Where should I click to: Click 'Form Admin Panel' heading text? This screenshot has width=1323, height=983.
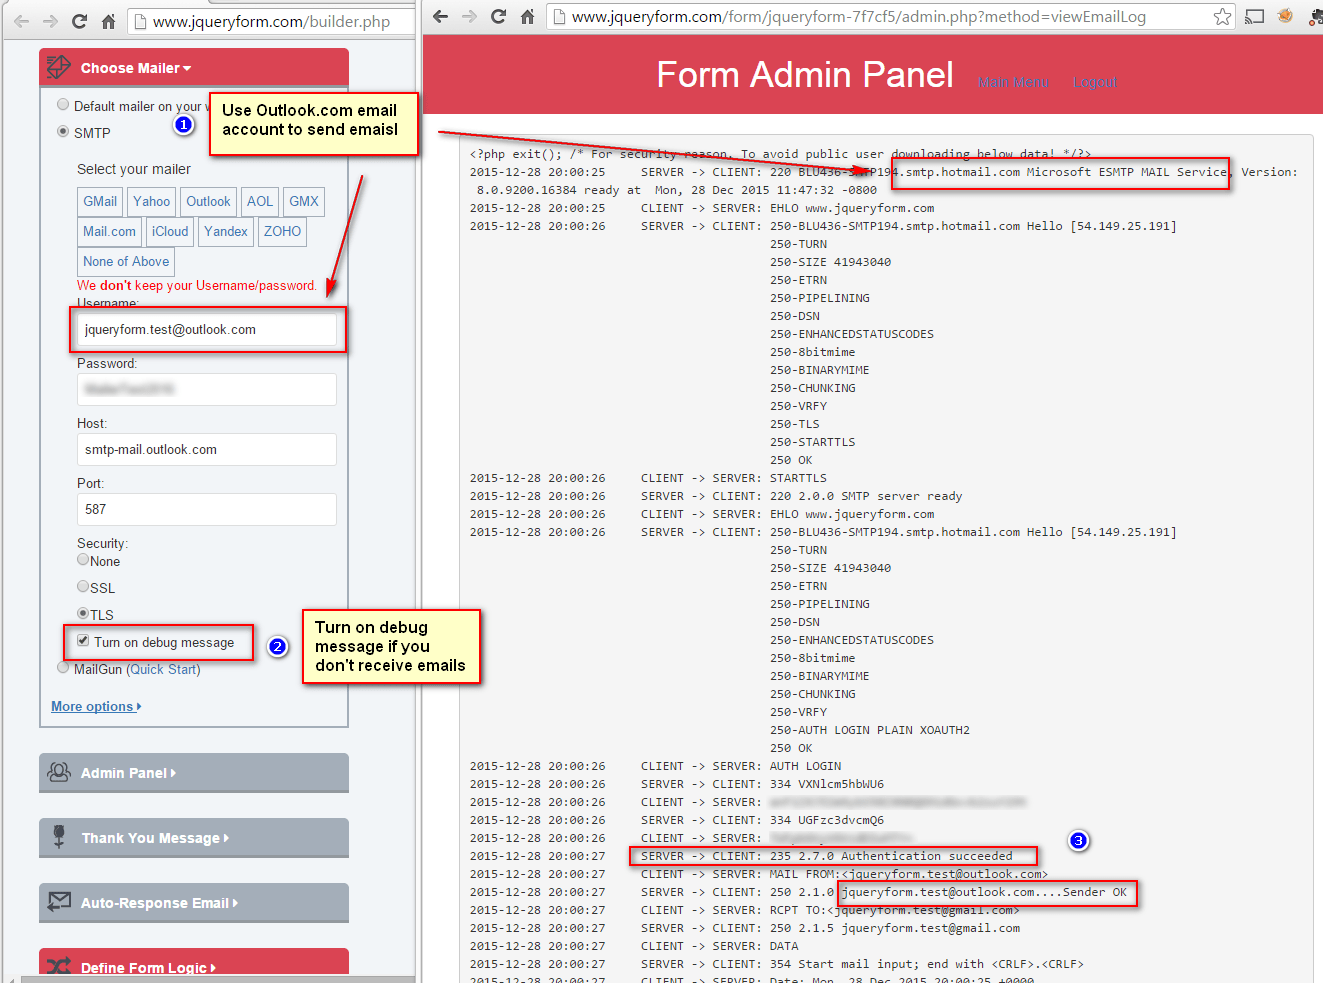(805, 75)
